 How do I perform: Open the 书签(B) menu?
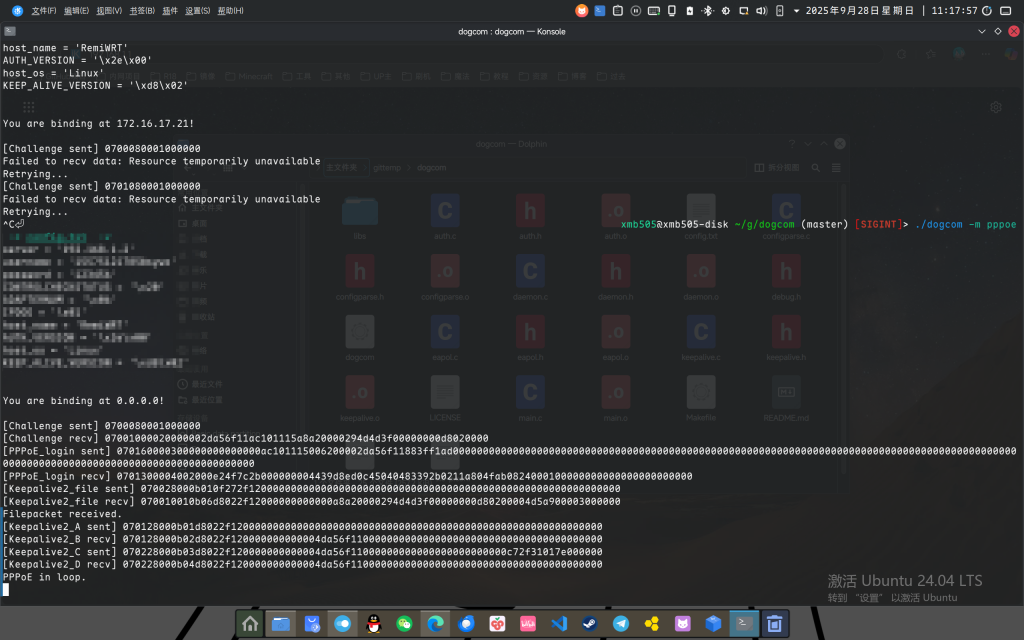pyautogui.click(x=140, y=11)
